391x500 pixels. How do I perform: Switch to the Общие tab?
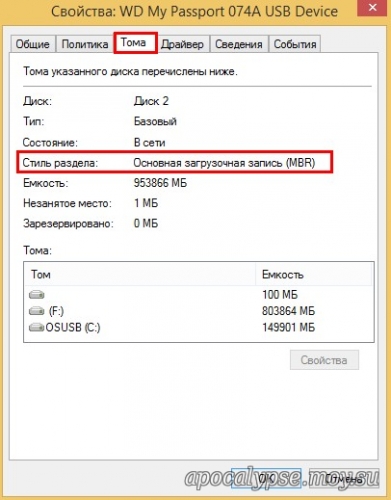33,44
